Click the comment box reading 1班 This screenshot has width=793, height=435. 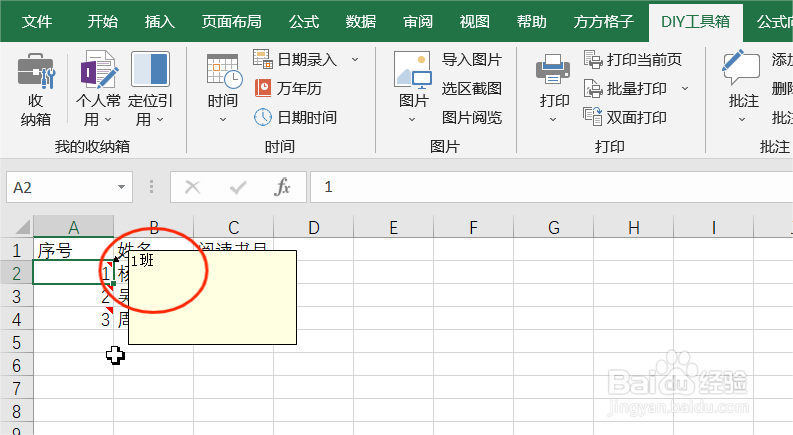(x=212, y=297)
